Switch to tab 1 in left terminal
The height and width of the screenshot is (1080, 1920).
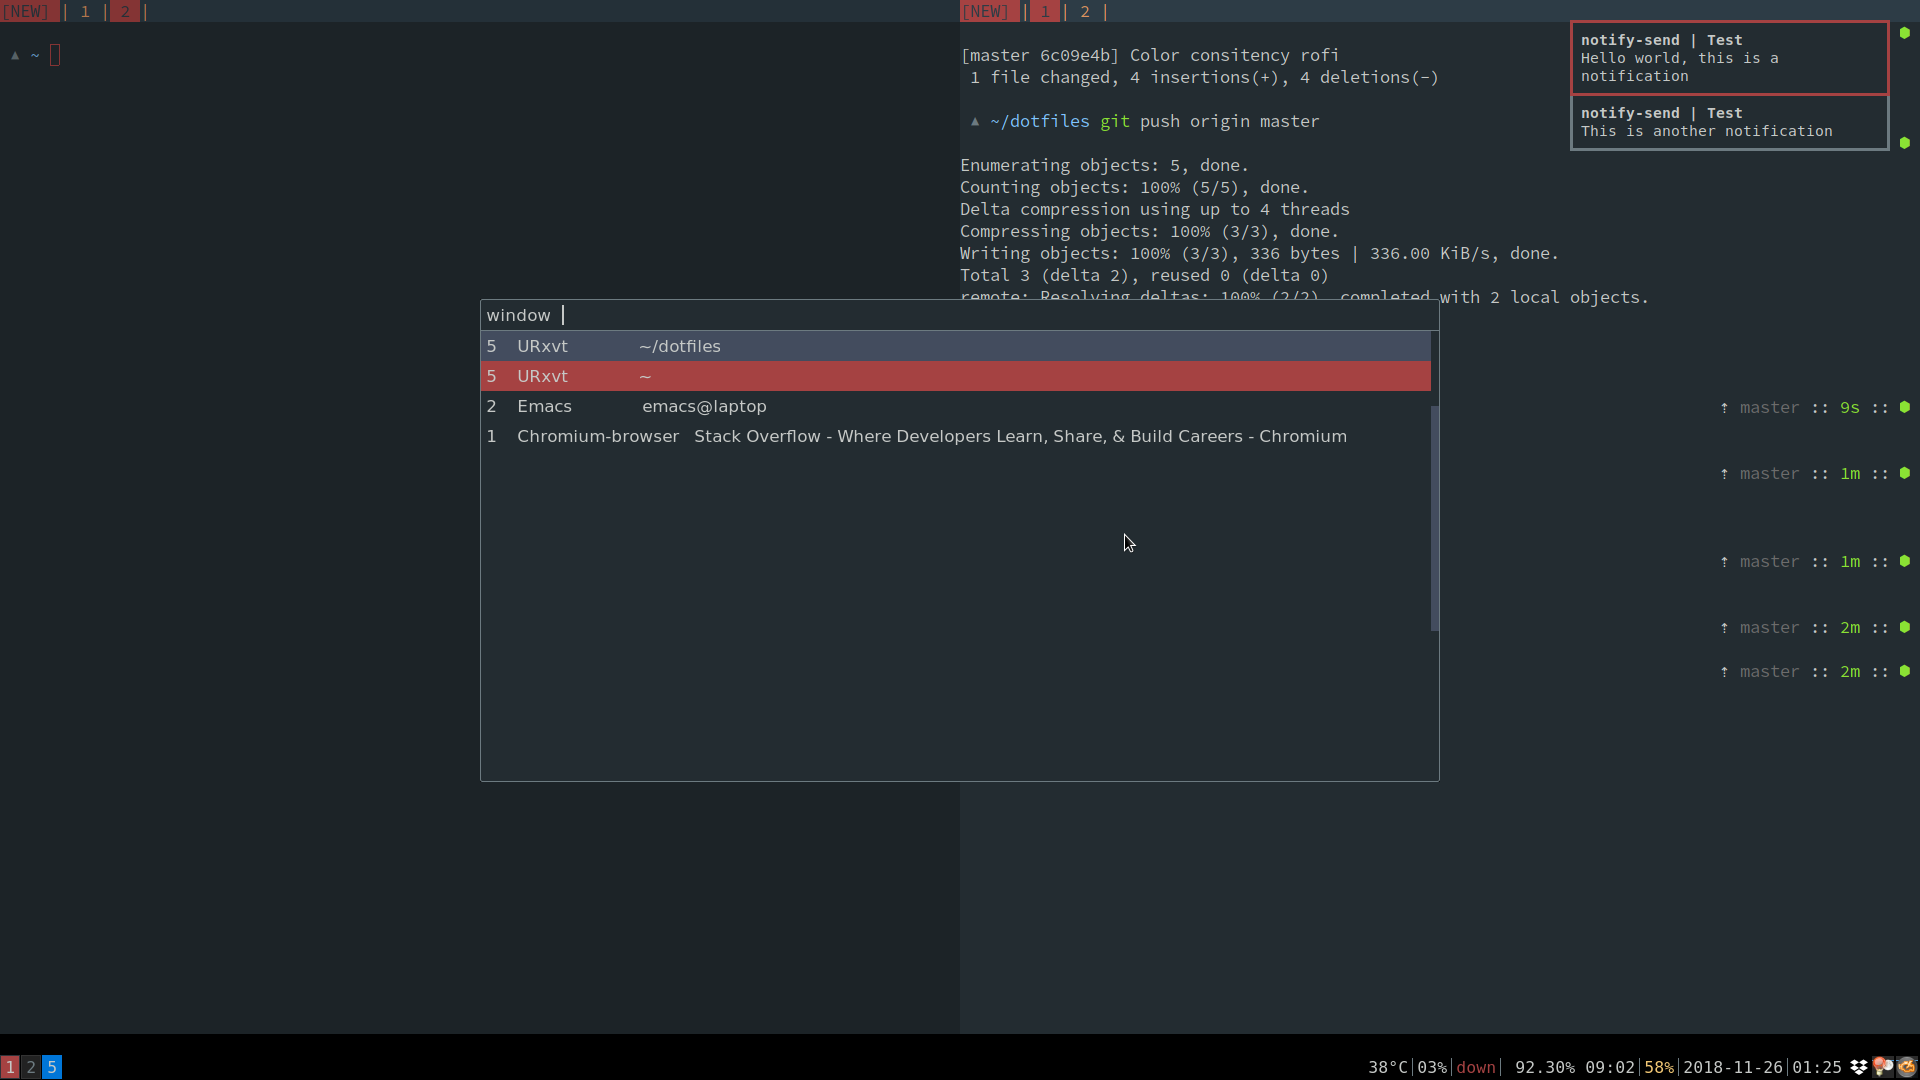tap(85, 12)
